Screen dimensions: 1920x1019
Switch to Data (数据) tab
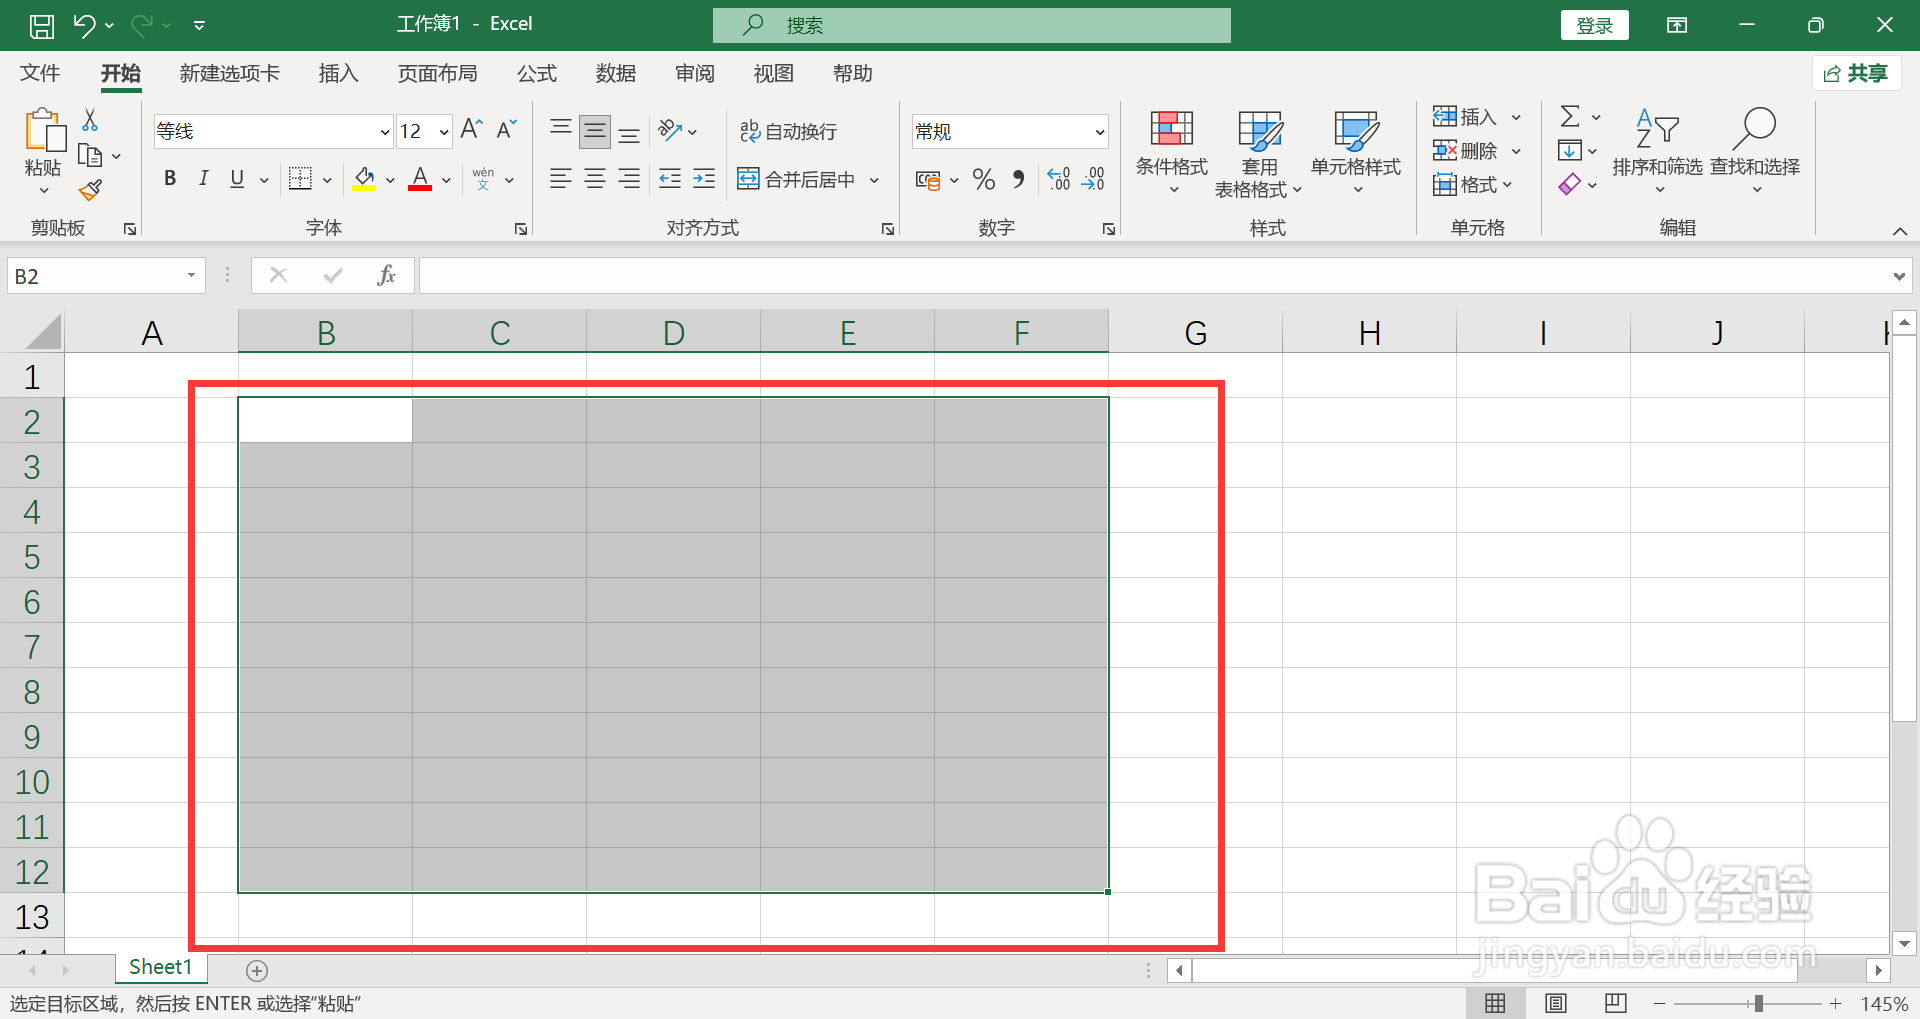[615, 73]
